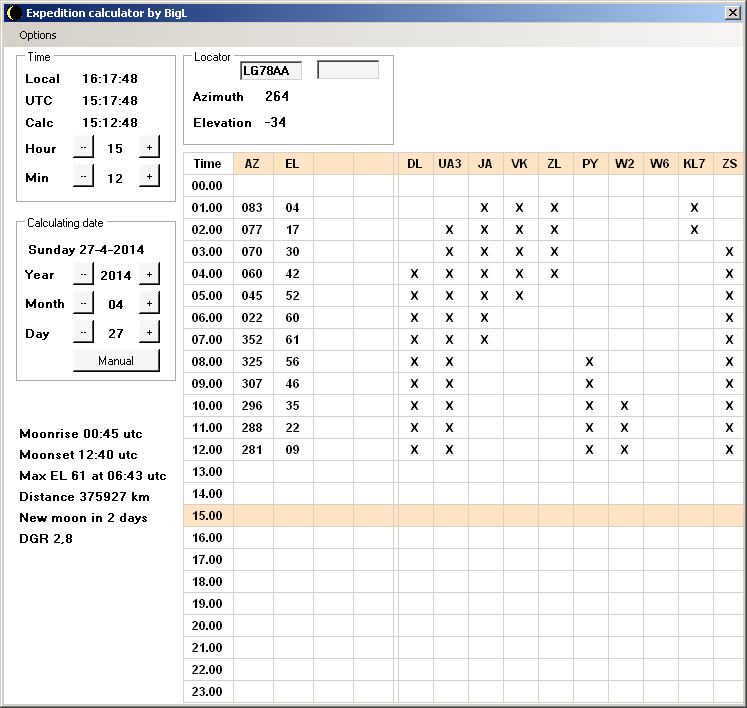Increase the Min value
The image size is (747, 708).
pos(149,177)
